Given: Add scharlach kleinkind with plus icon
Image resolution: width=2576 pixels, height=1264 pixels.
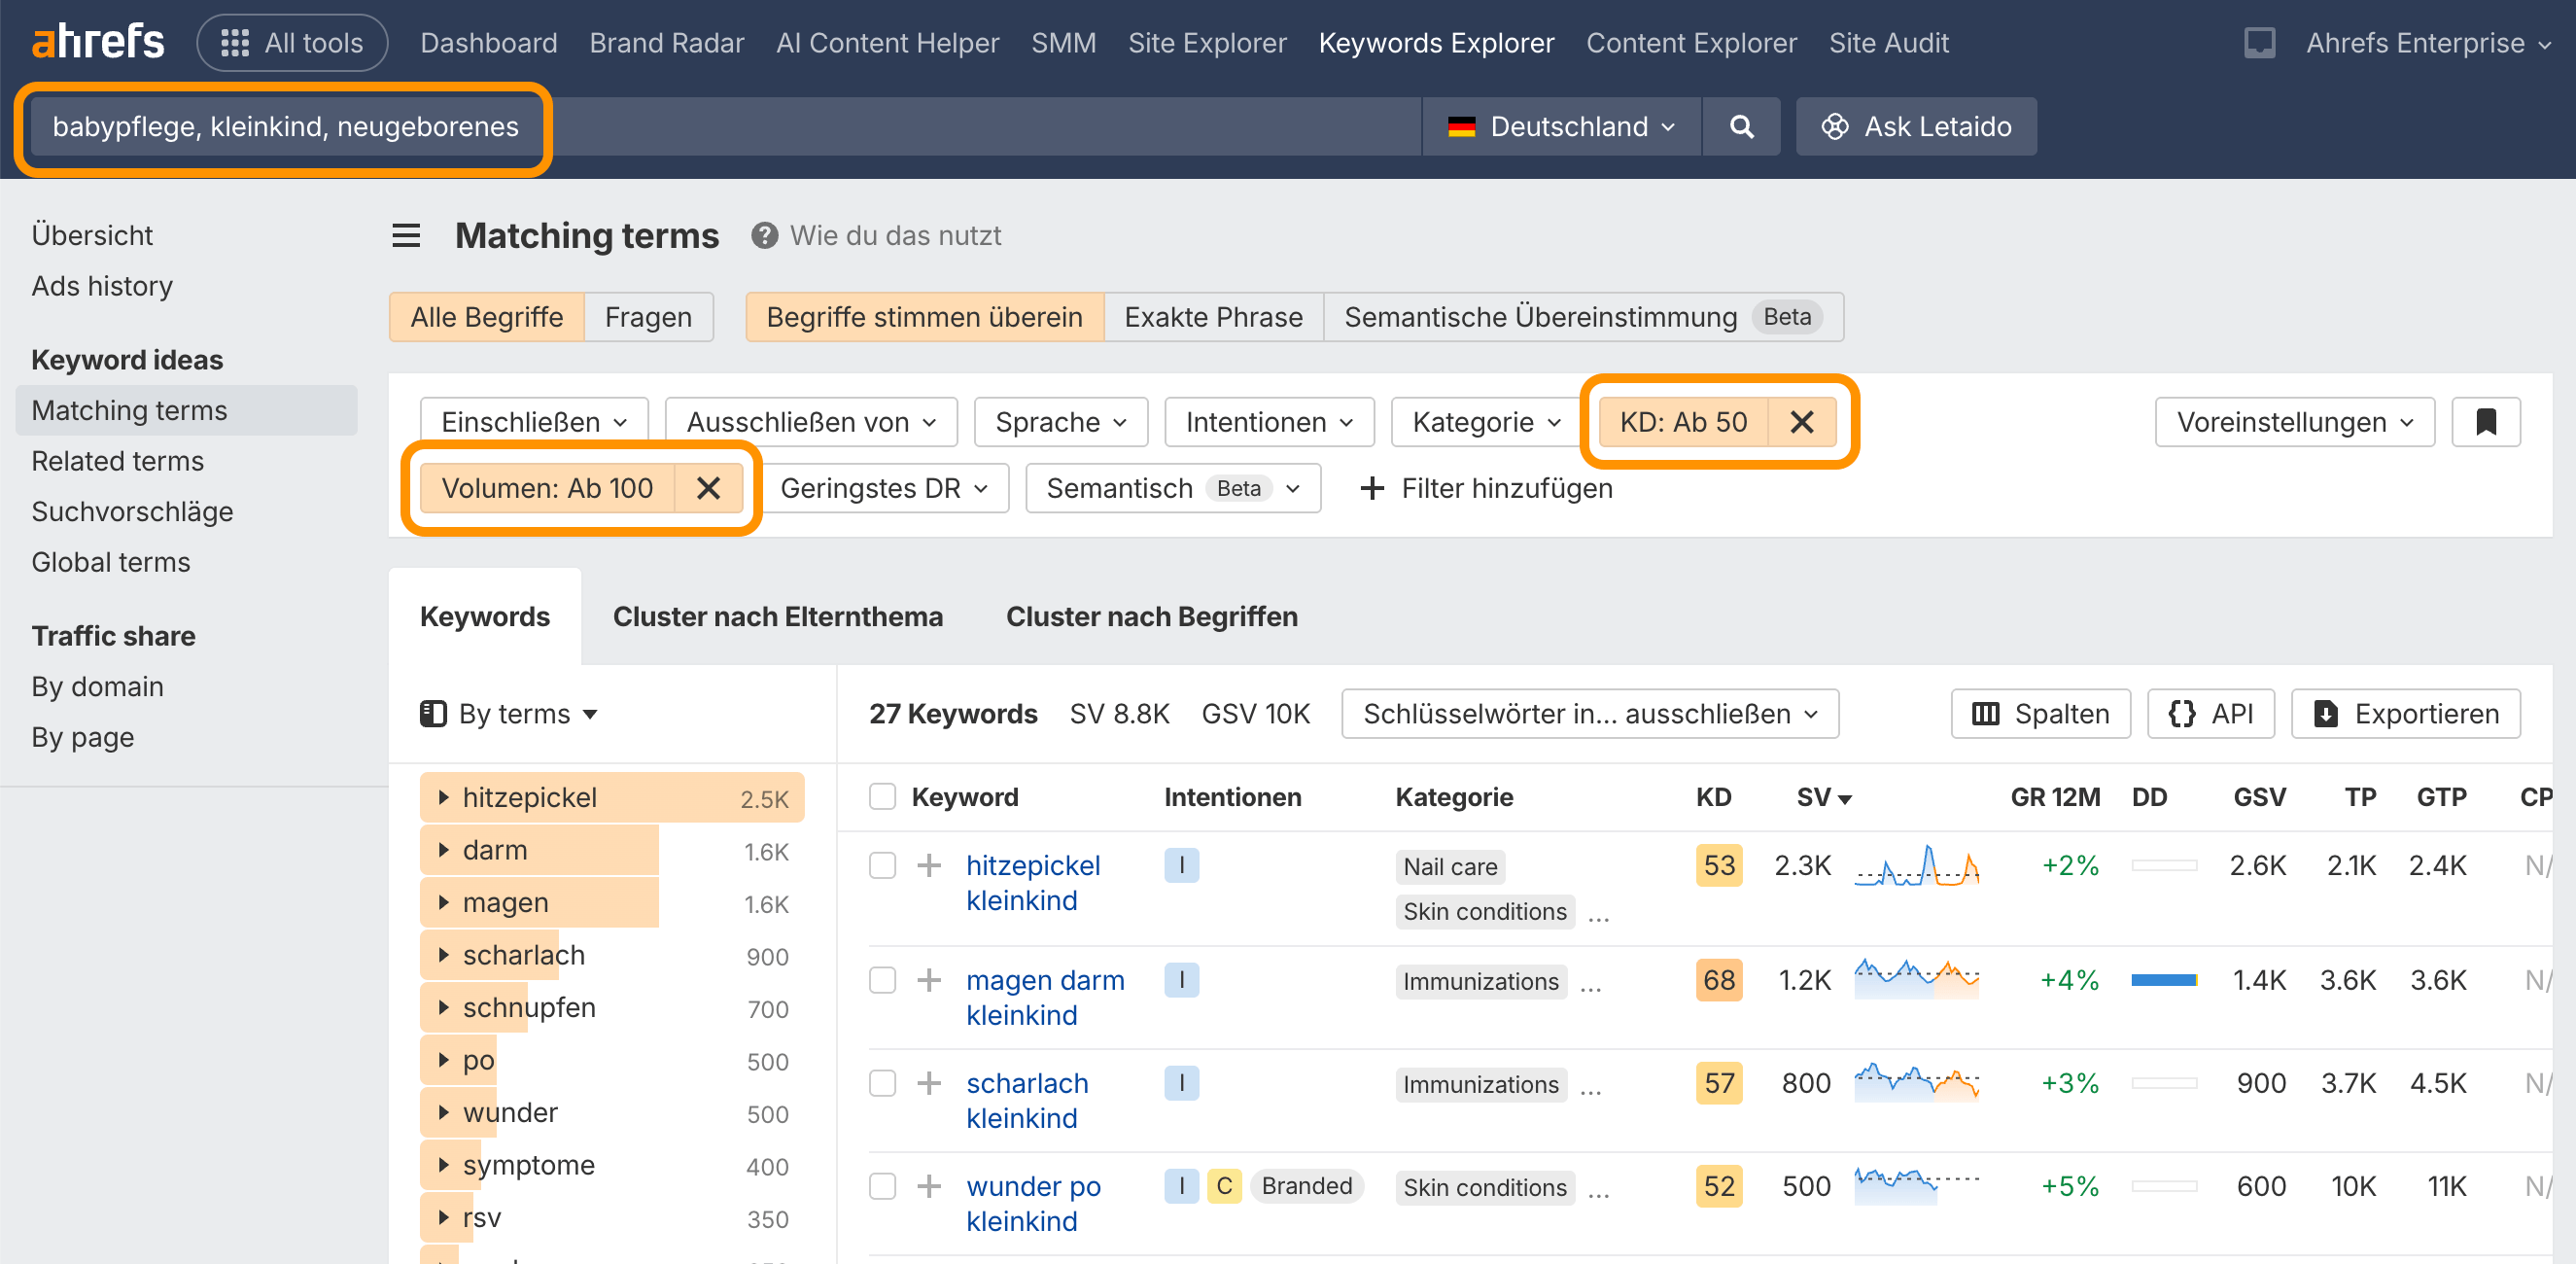Looking at the screenshot, I should 929,1083.
